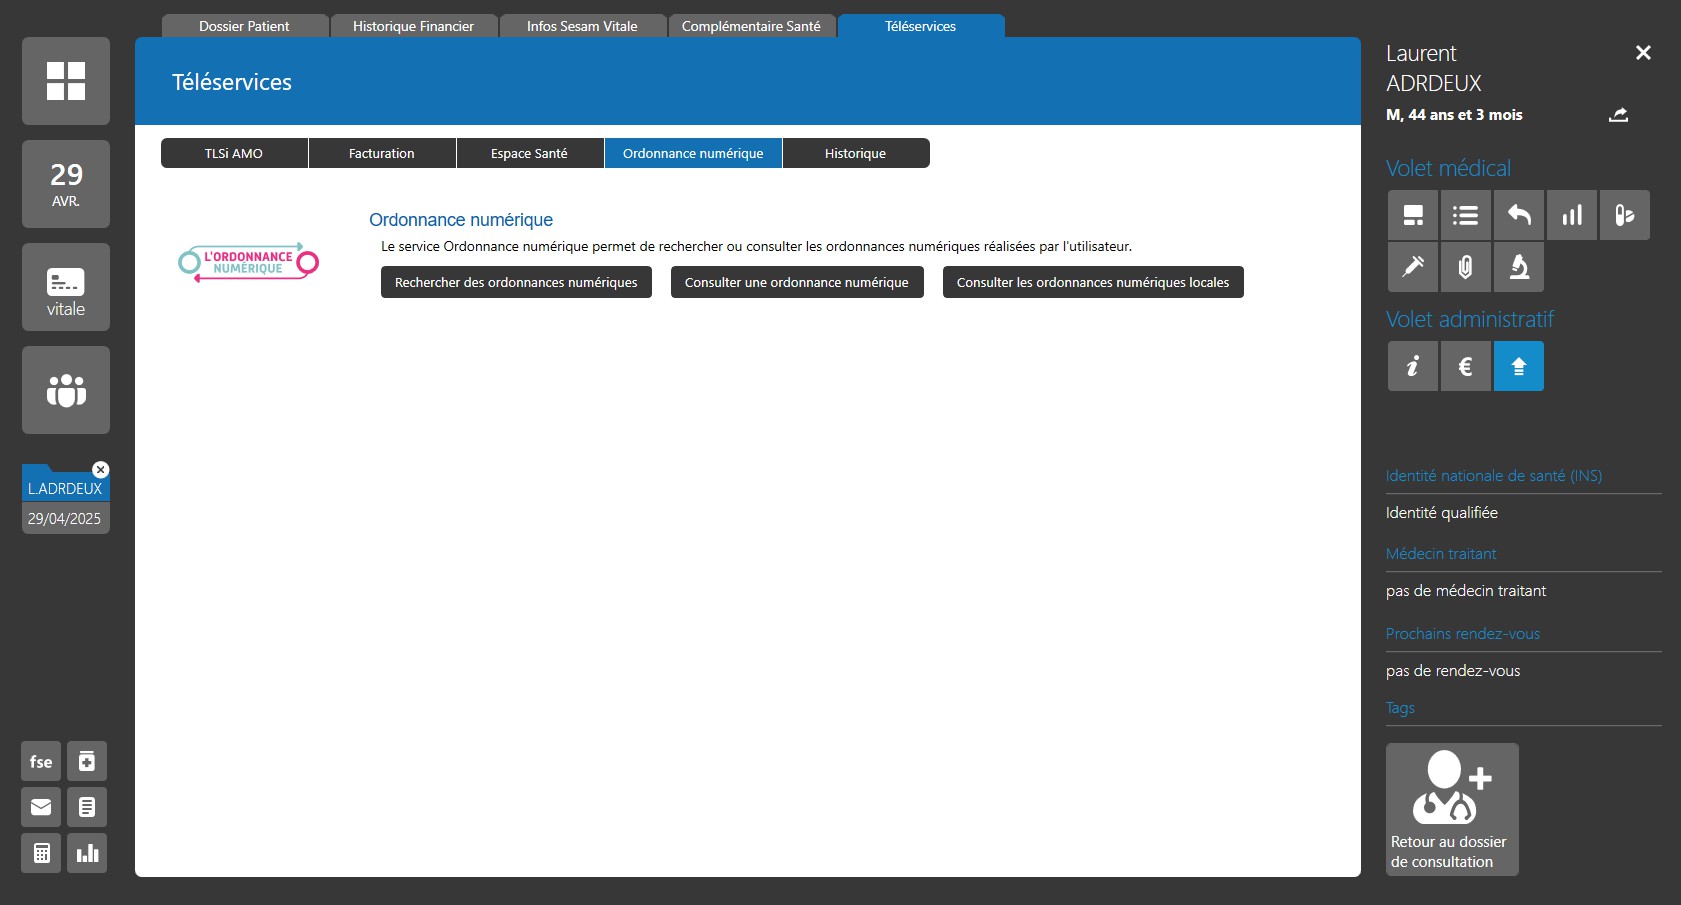Open the calculator icon in sidebar
Viewport: 1681px width, 905px height.
(x=41, y=853)
